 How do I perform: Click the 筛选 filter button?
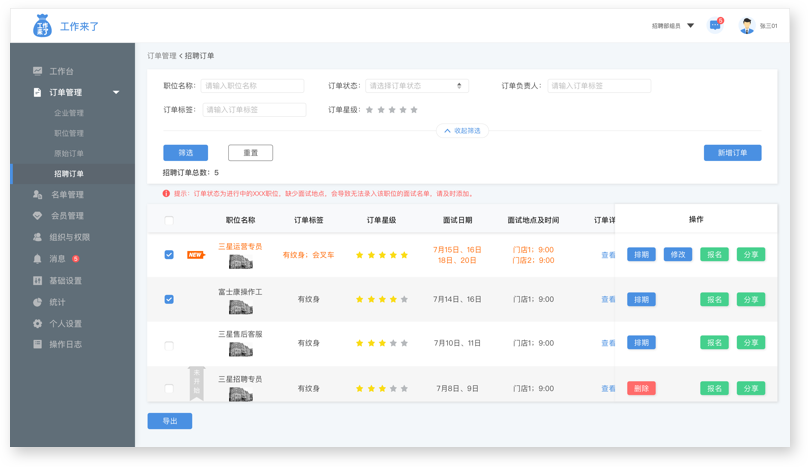[186, 153]
